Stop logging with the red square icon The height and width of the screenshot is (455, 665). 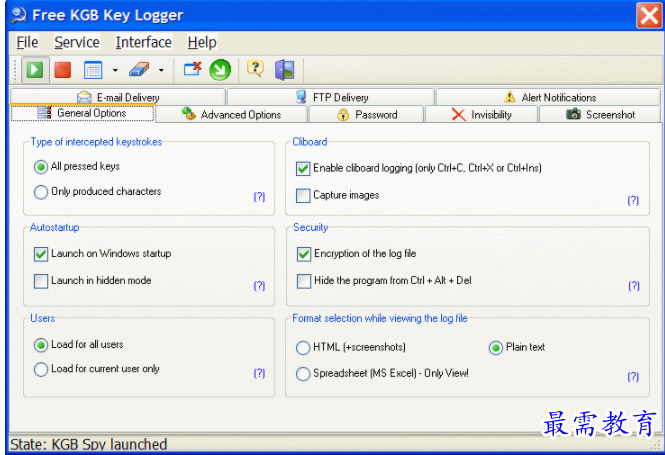63,70
